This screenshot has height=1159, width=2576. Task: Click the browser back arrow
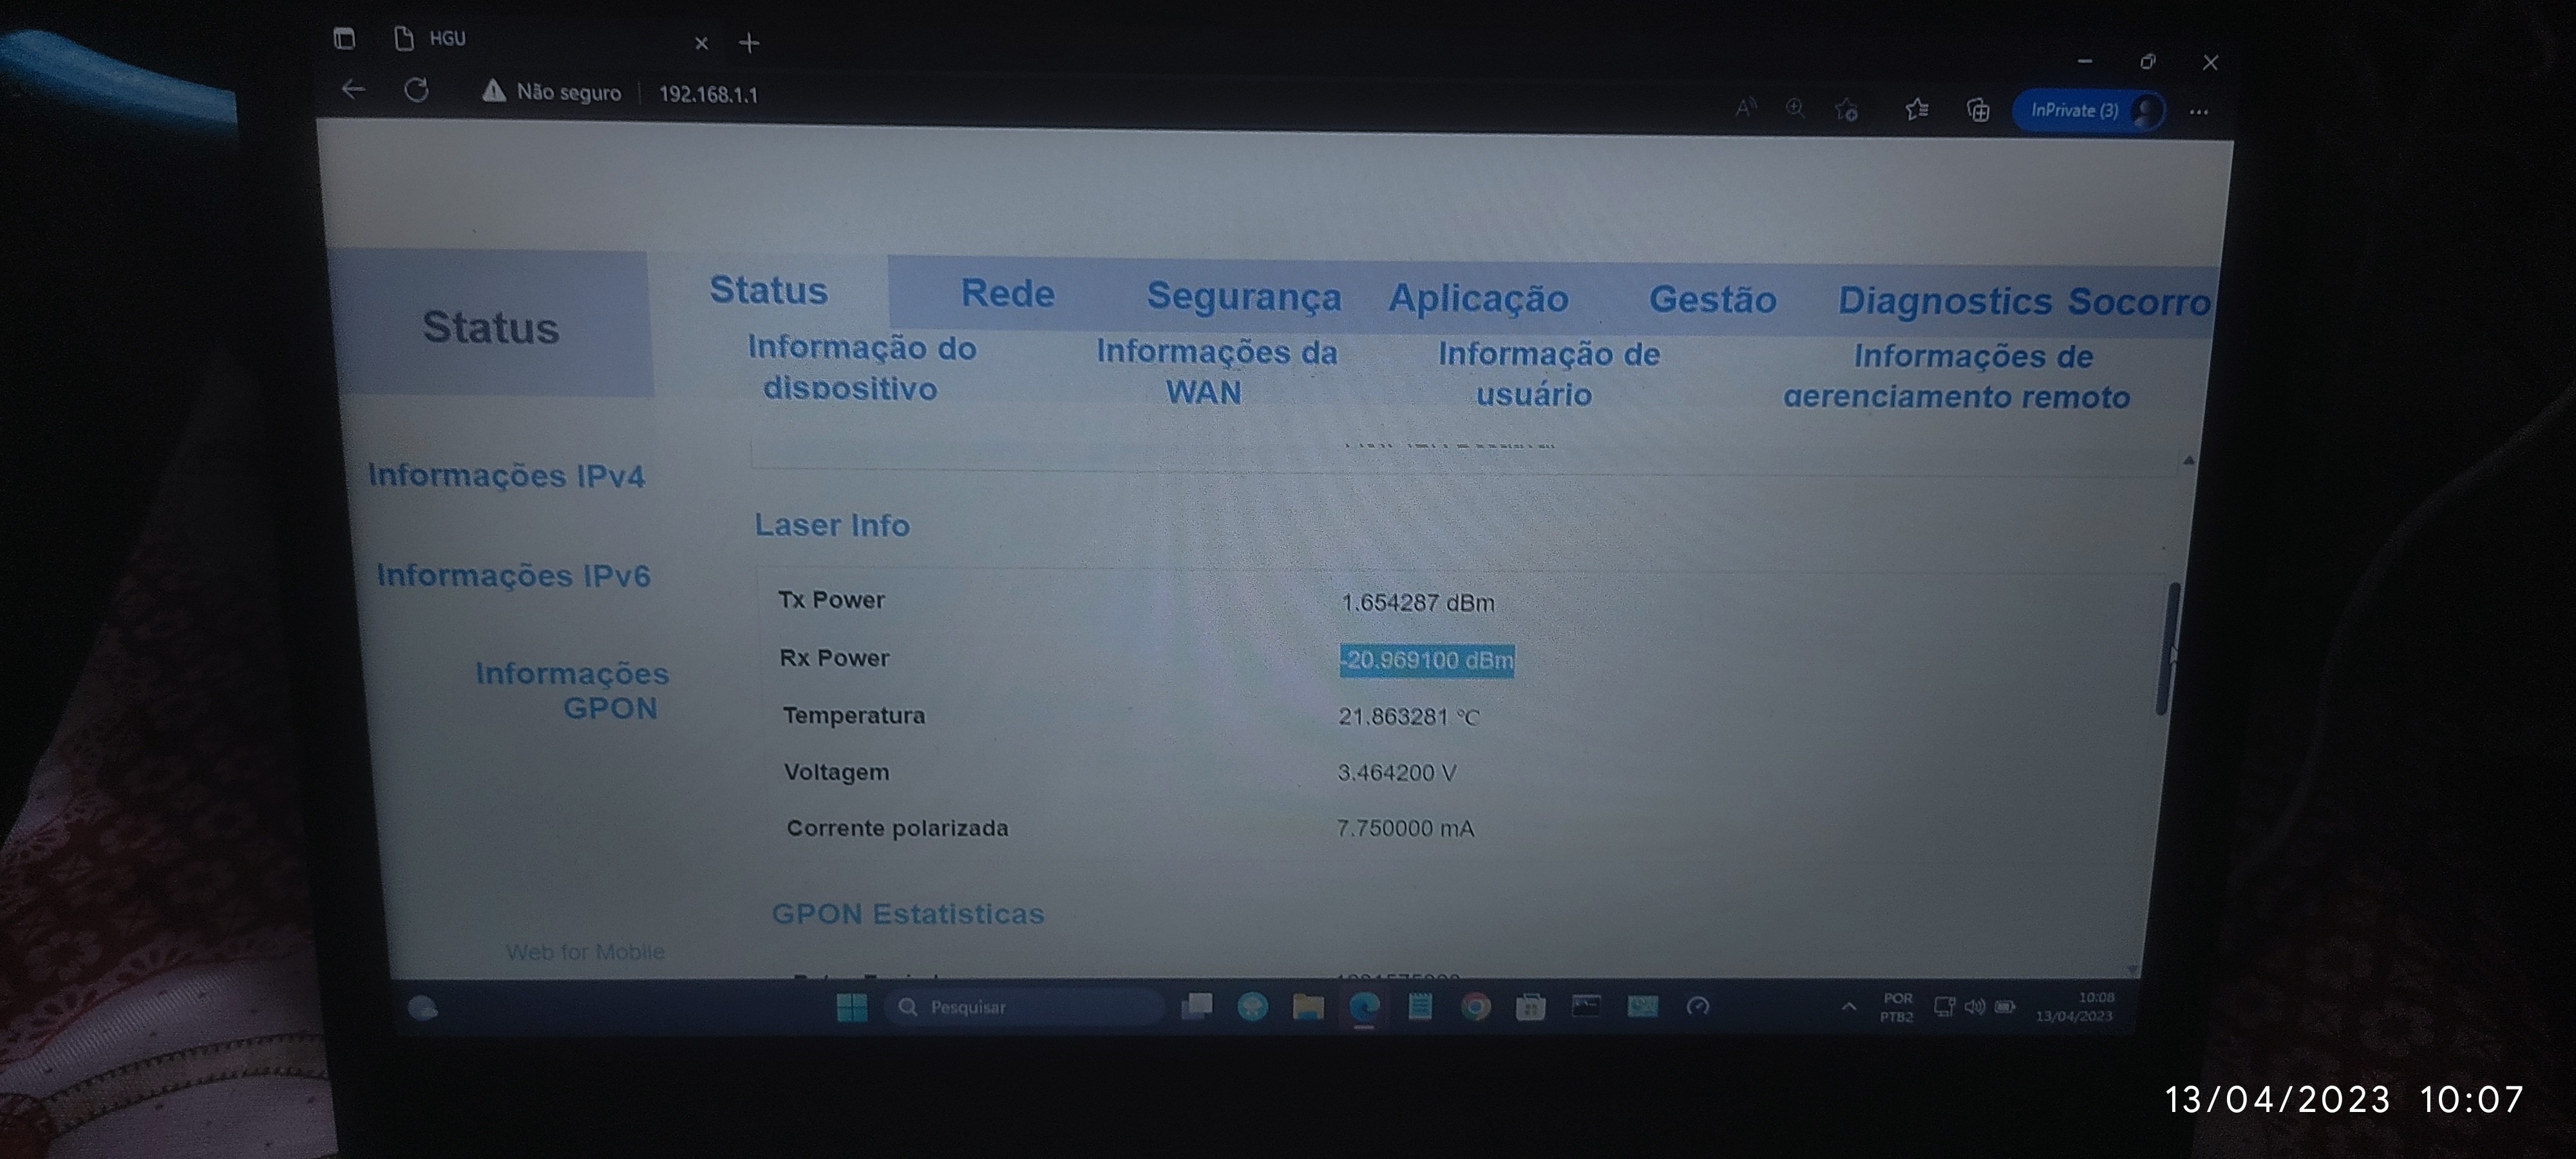tap(353, 90)
